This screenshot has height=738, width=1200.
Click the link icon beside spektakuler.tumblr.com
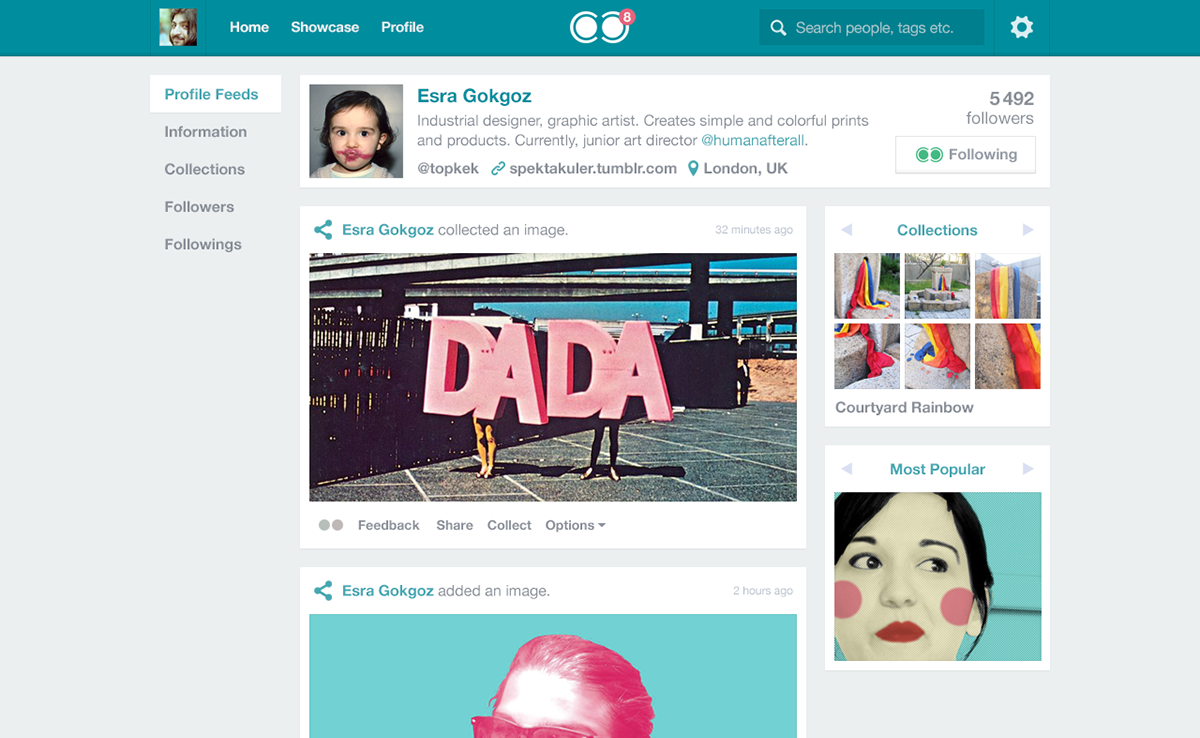tap(498, 169)
